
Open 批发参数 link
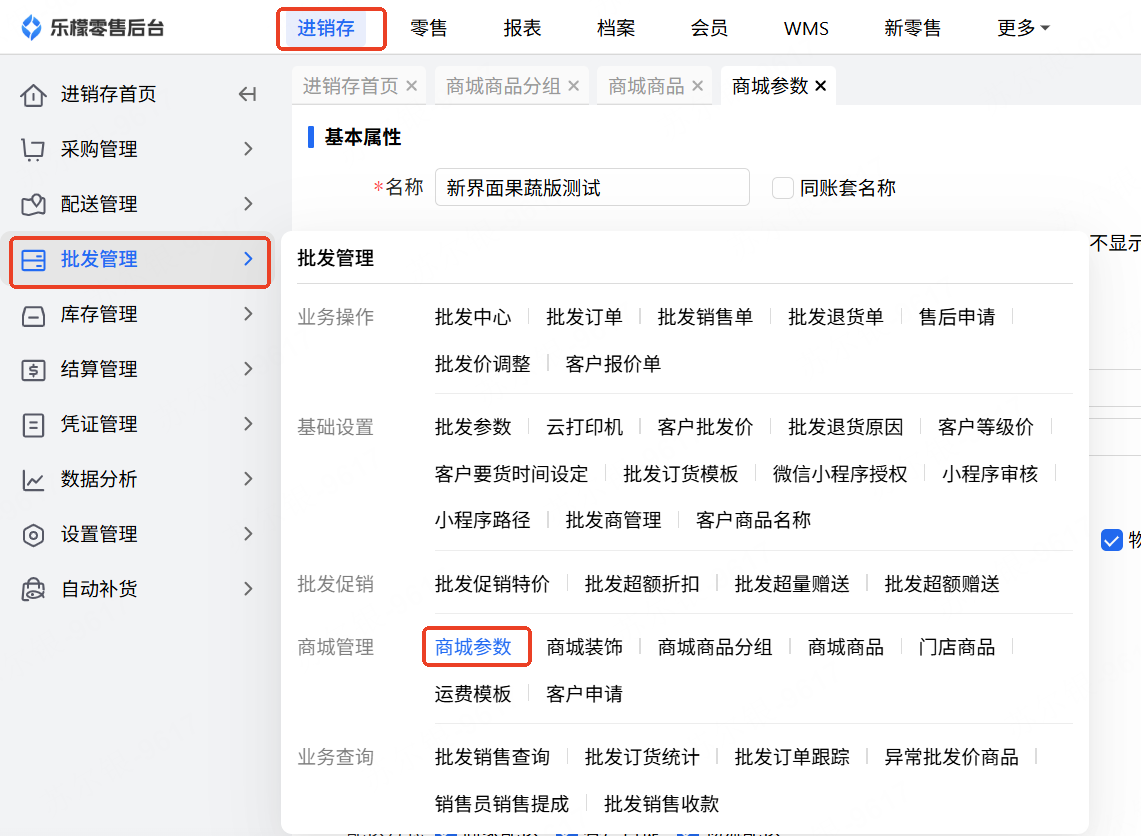click(x=473, y=426)
